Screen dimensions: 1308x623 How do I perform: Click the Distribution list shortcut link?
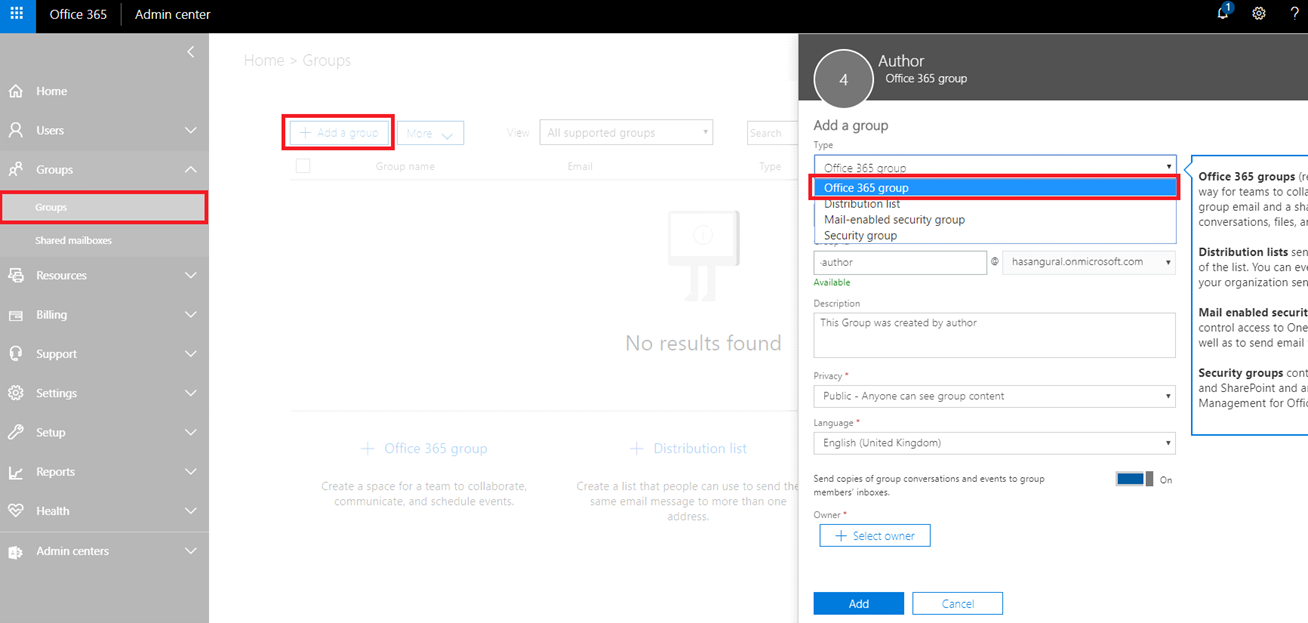point(688,449)
